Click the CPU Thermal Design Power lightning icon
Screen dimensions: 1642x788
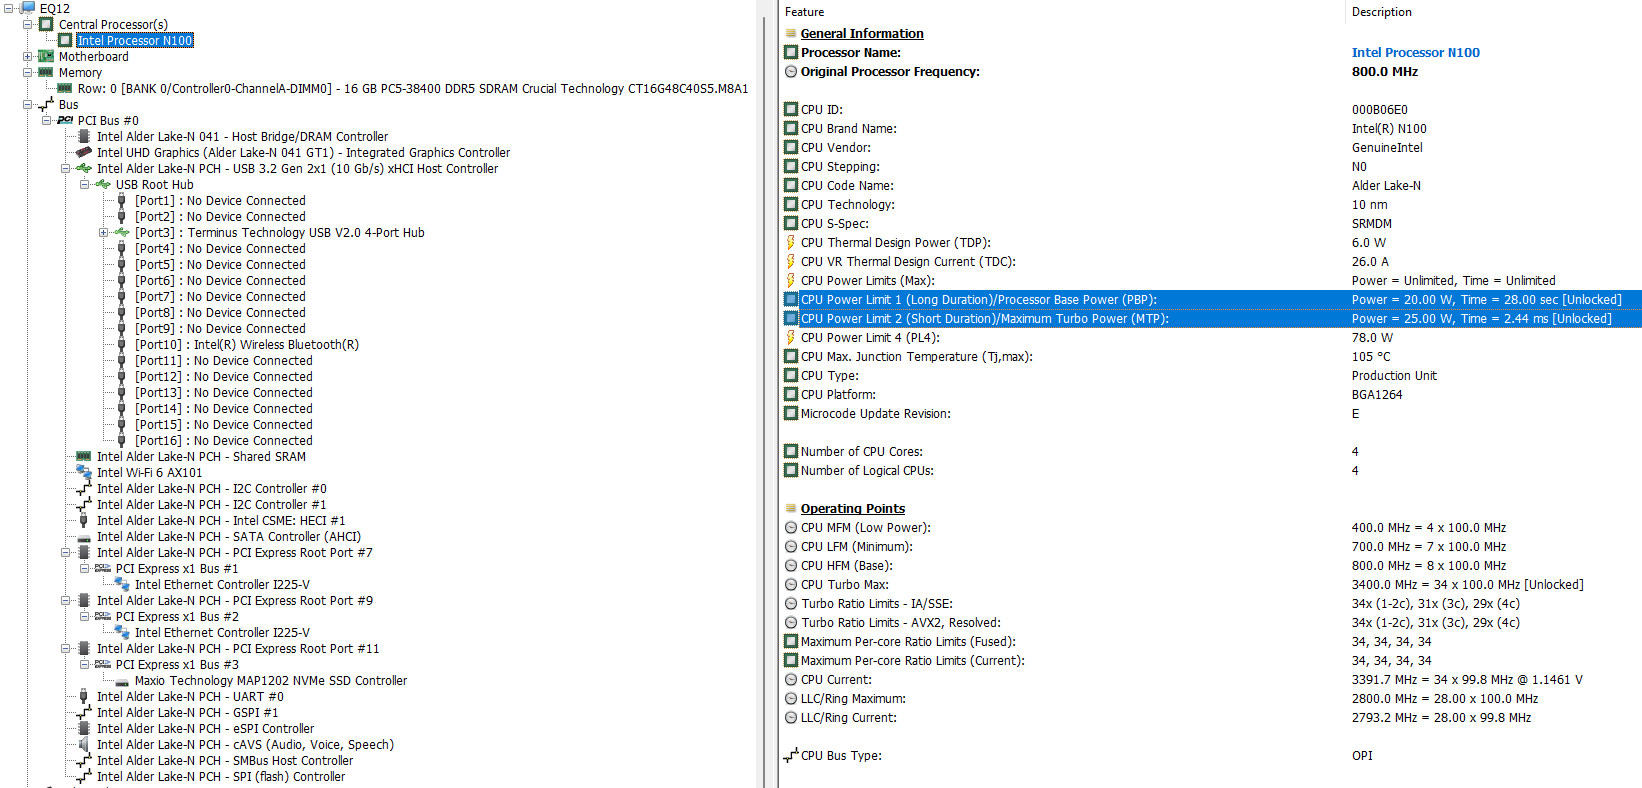(790, 242)
